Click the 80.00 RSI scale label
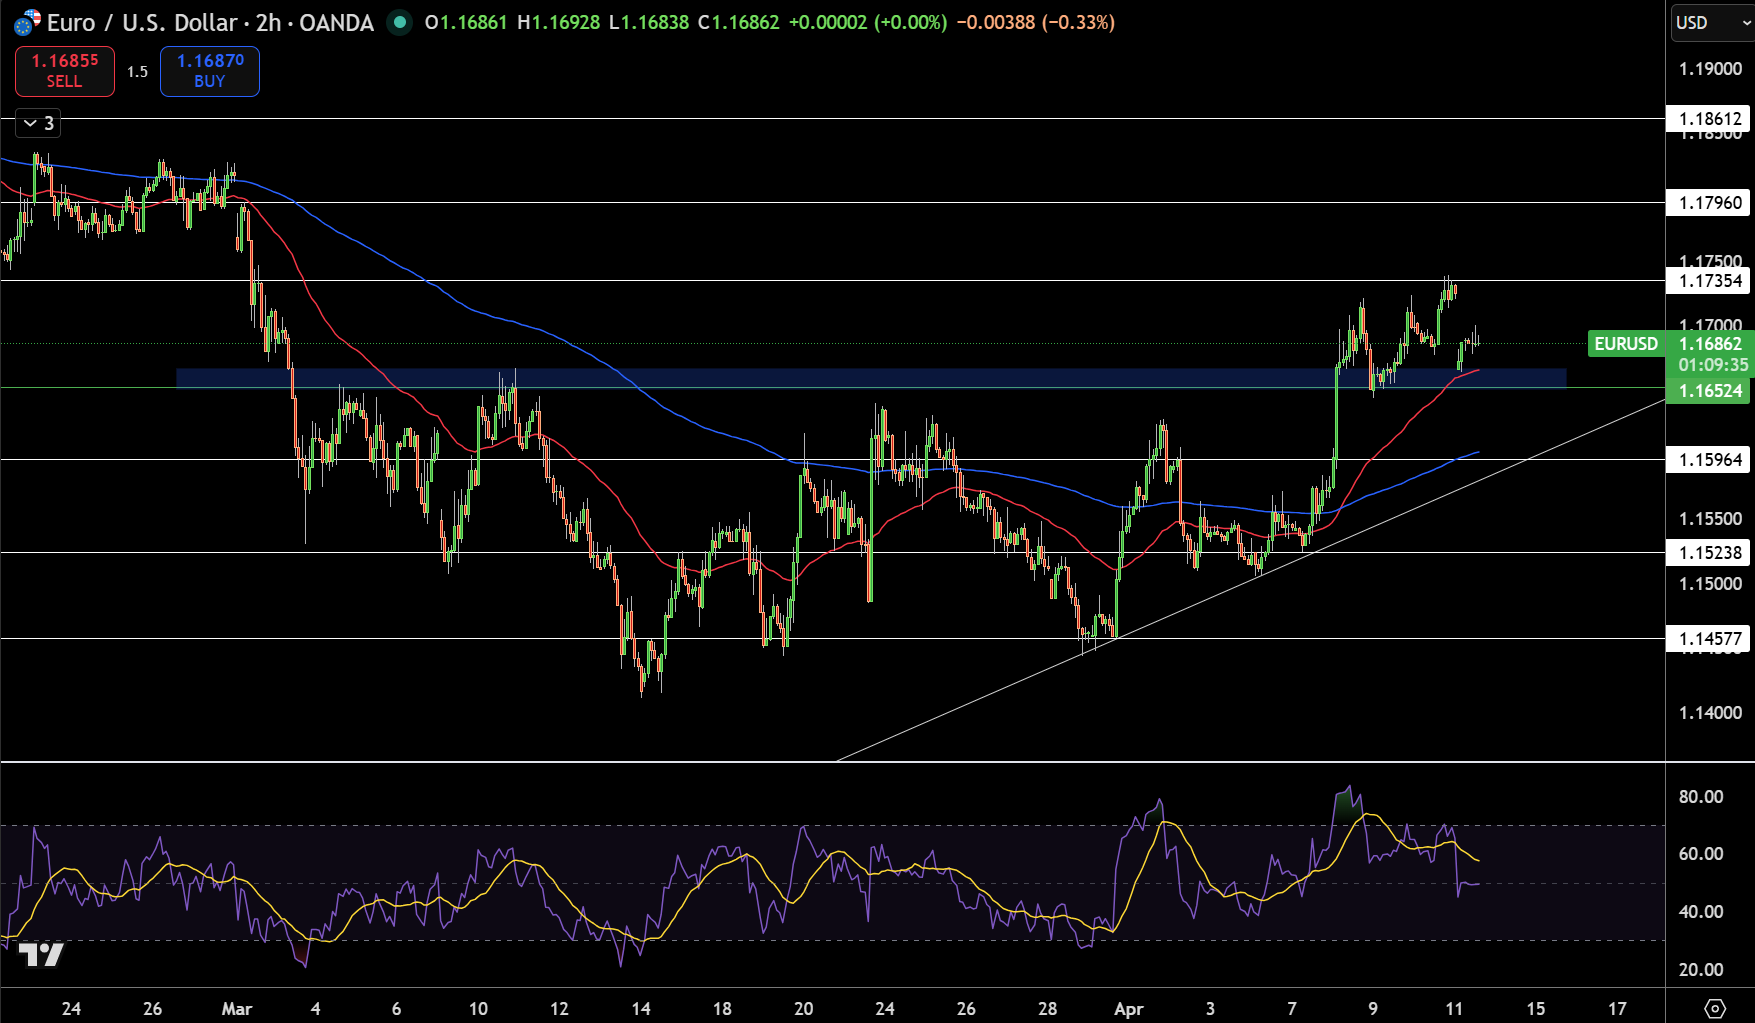This screenshot has height=1023, width=1755. (1700, 797)
